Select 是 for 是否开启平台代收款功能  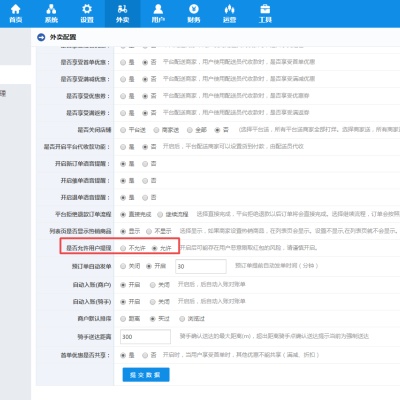(x=123, y=147)
